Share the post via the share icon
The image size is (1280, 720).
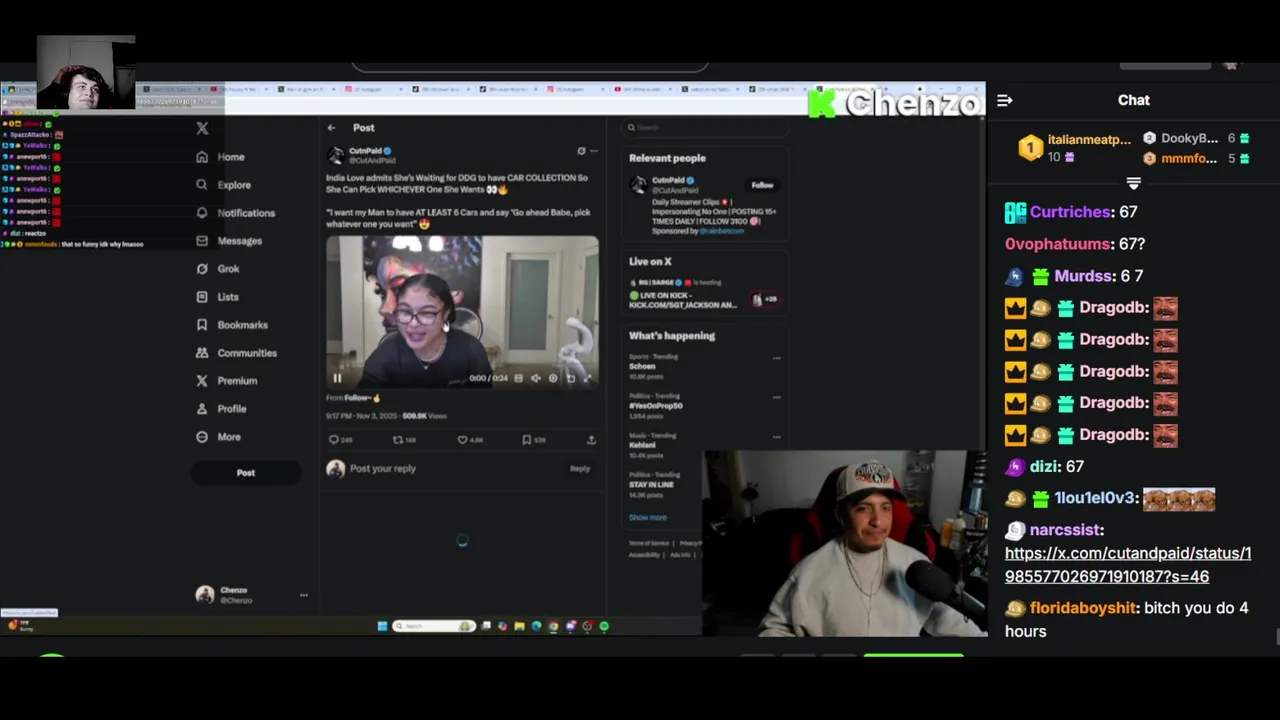[591, 440]
